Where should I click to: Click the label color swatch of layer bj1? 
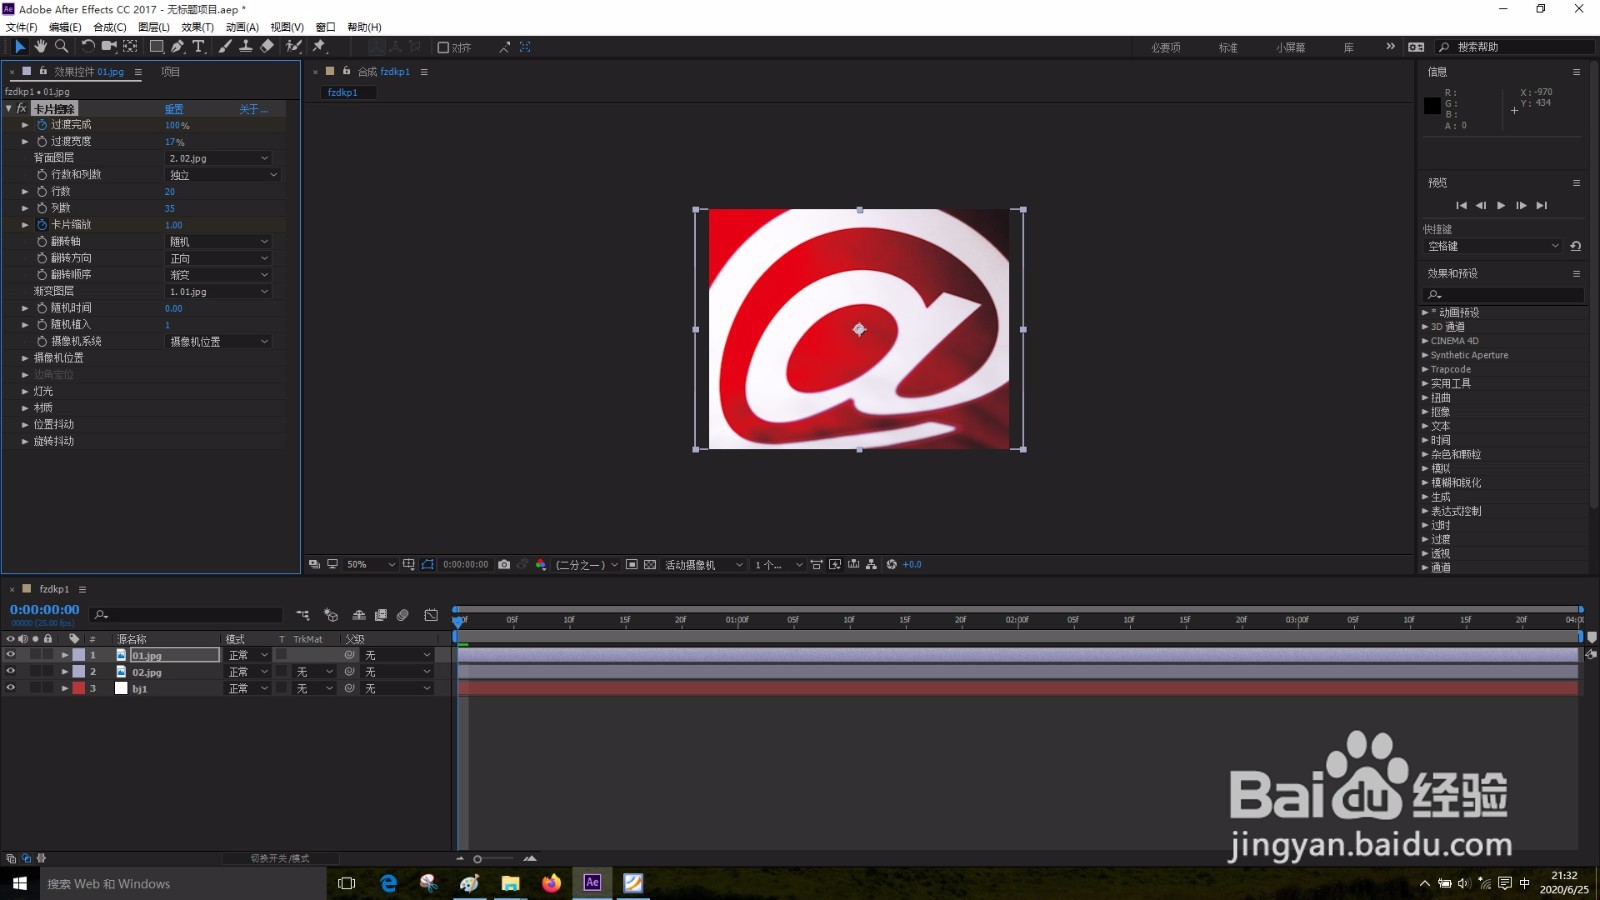click(x=79, y=688)
